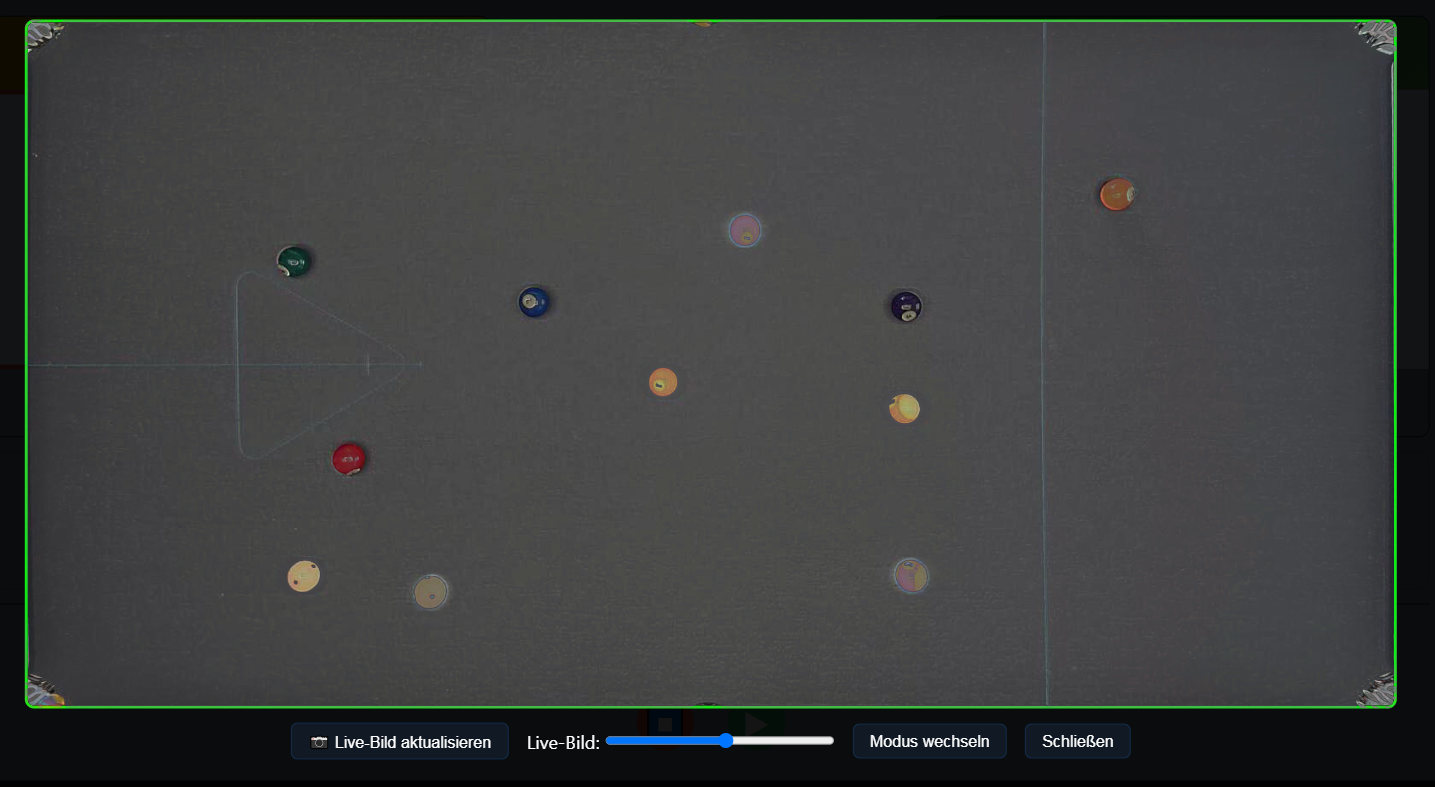The width and height of the screenshot is (1435, 787).
Task: Click the yellow ball below the purple ball
Action: (x=904, y=408)
